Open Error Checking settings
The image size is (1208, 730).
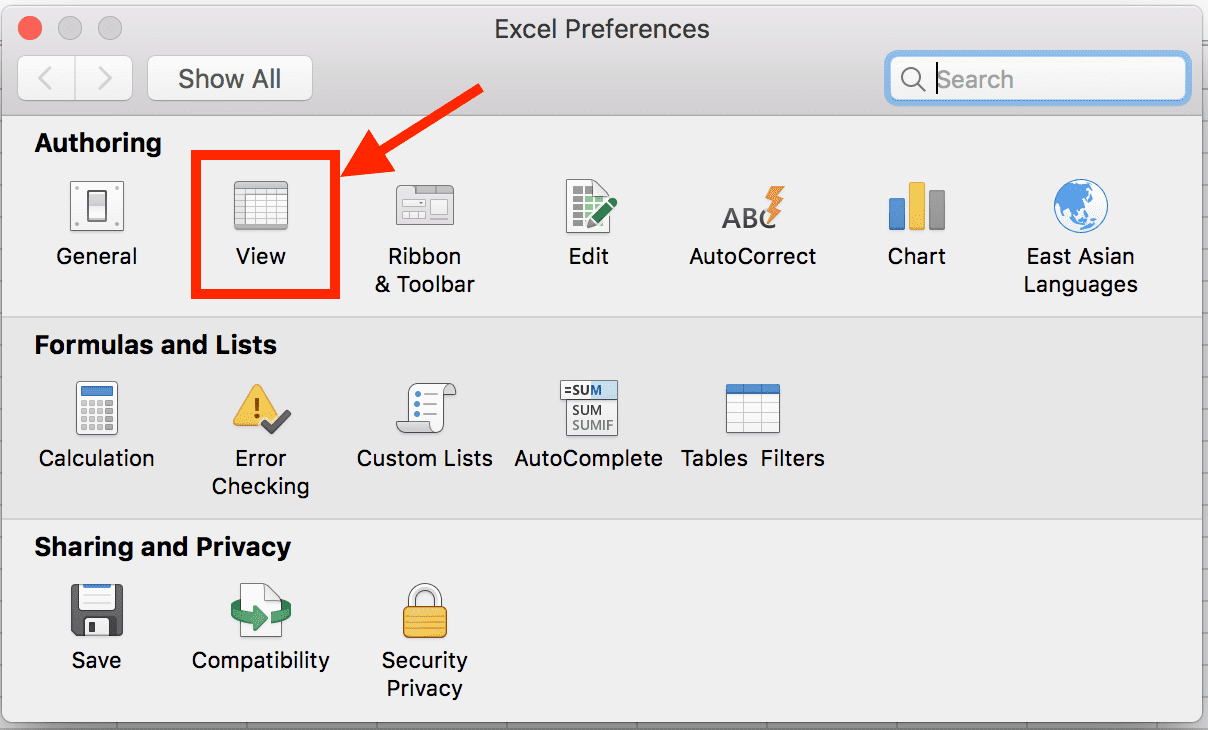261,409
